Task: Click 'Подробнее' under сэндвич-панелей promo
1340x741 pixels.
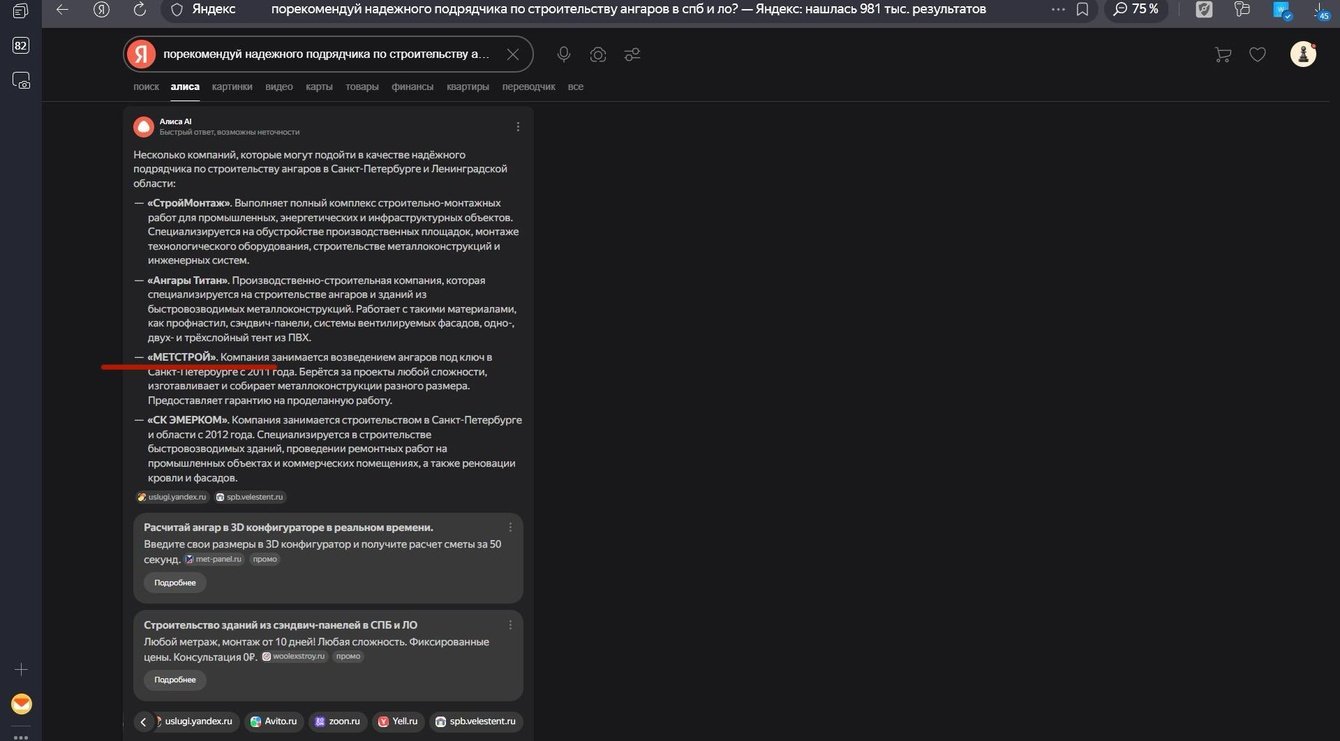Action: click(x=175, y=680)
